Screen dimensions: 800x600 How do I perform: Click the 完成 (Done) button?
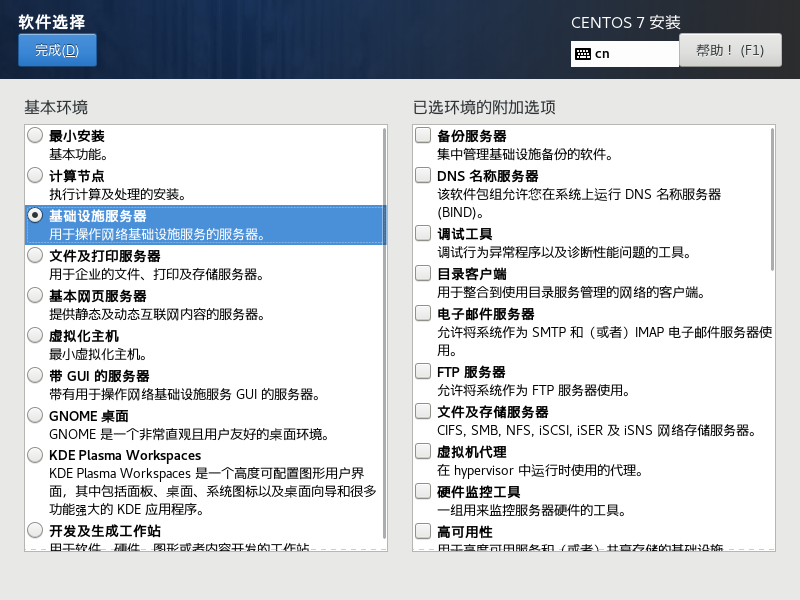(57, 50)
